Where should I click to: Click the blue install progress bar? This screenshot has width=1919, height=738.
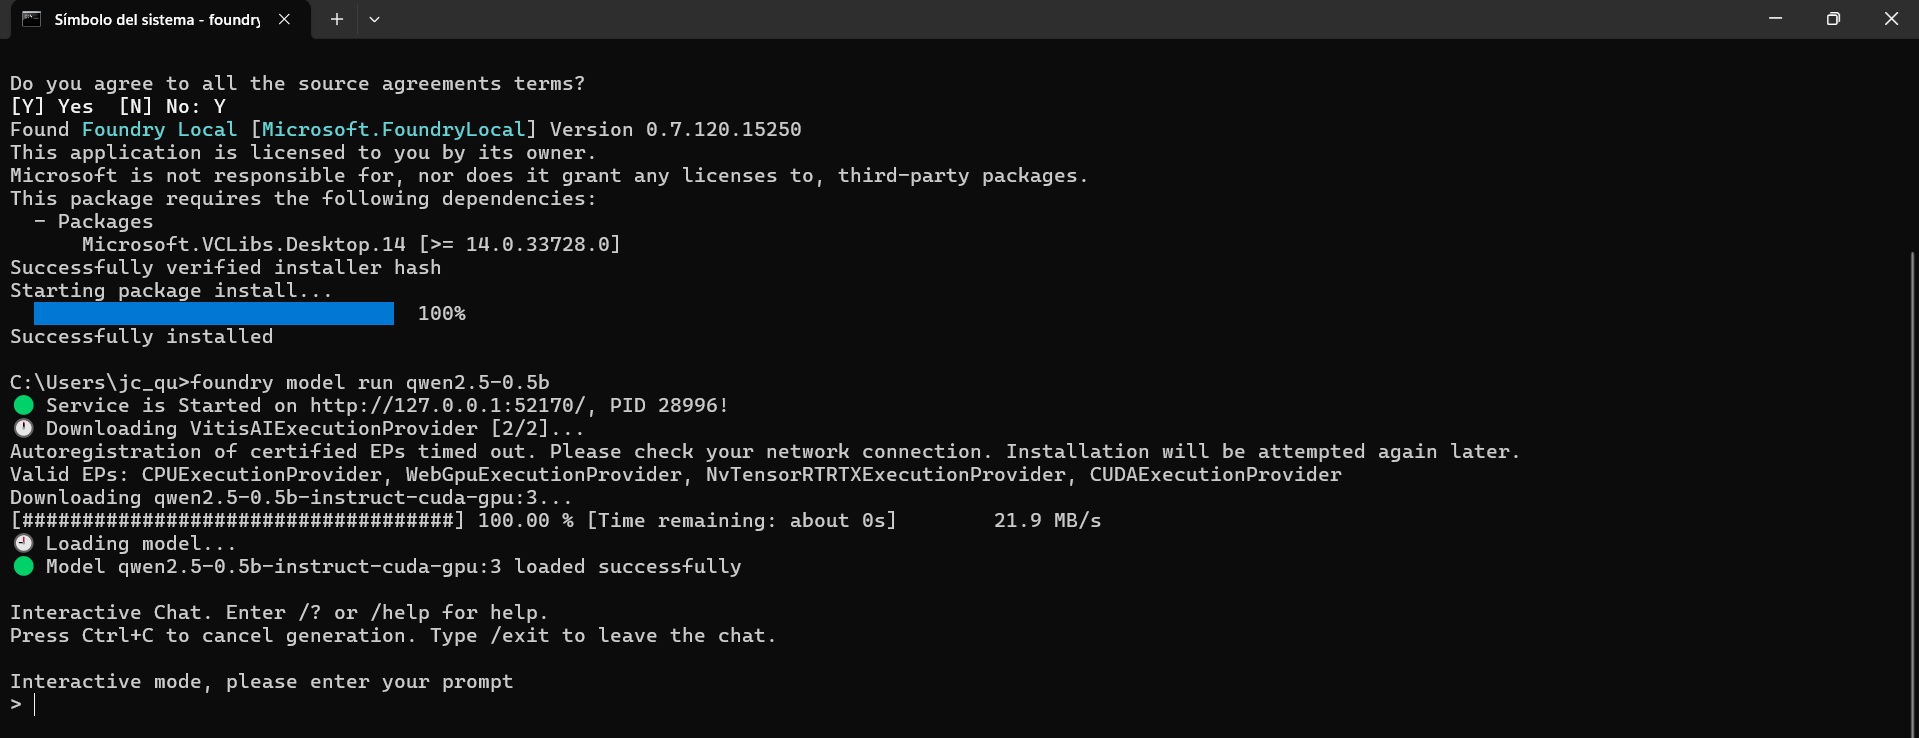click(x=213, y=314)
